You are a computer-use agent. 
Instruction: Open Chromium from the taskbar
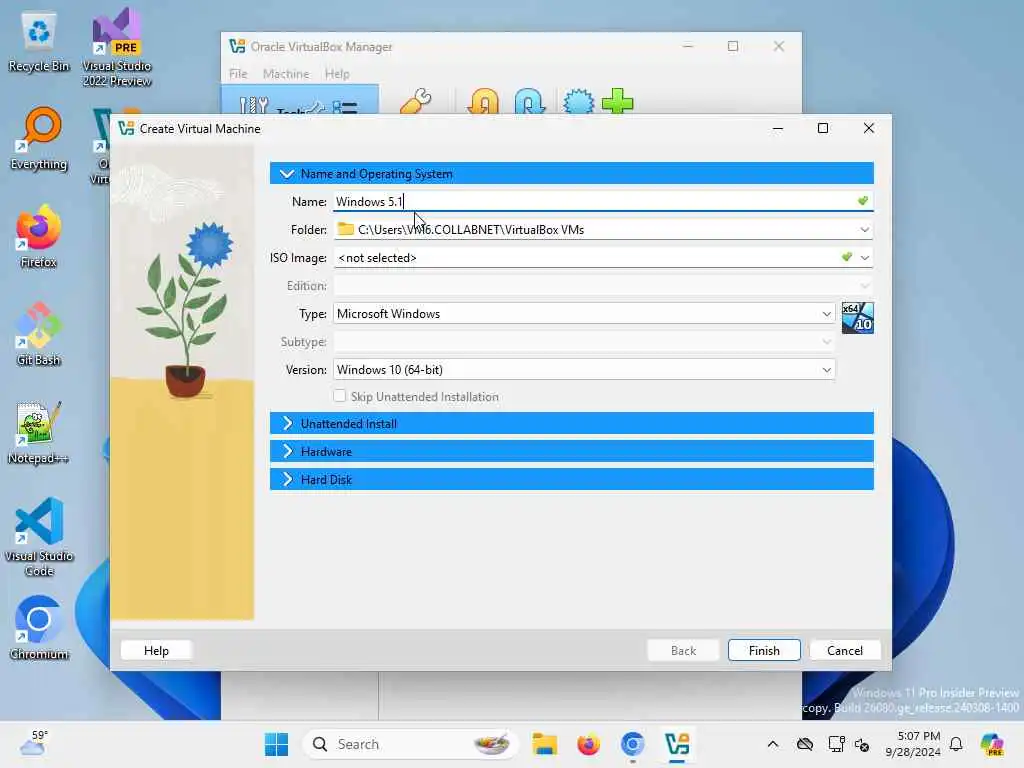pyautogui.click(x=632, y=744)
